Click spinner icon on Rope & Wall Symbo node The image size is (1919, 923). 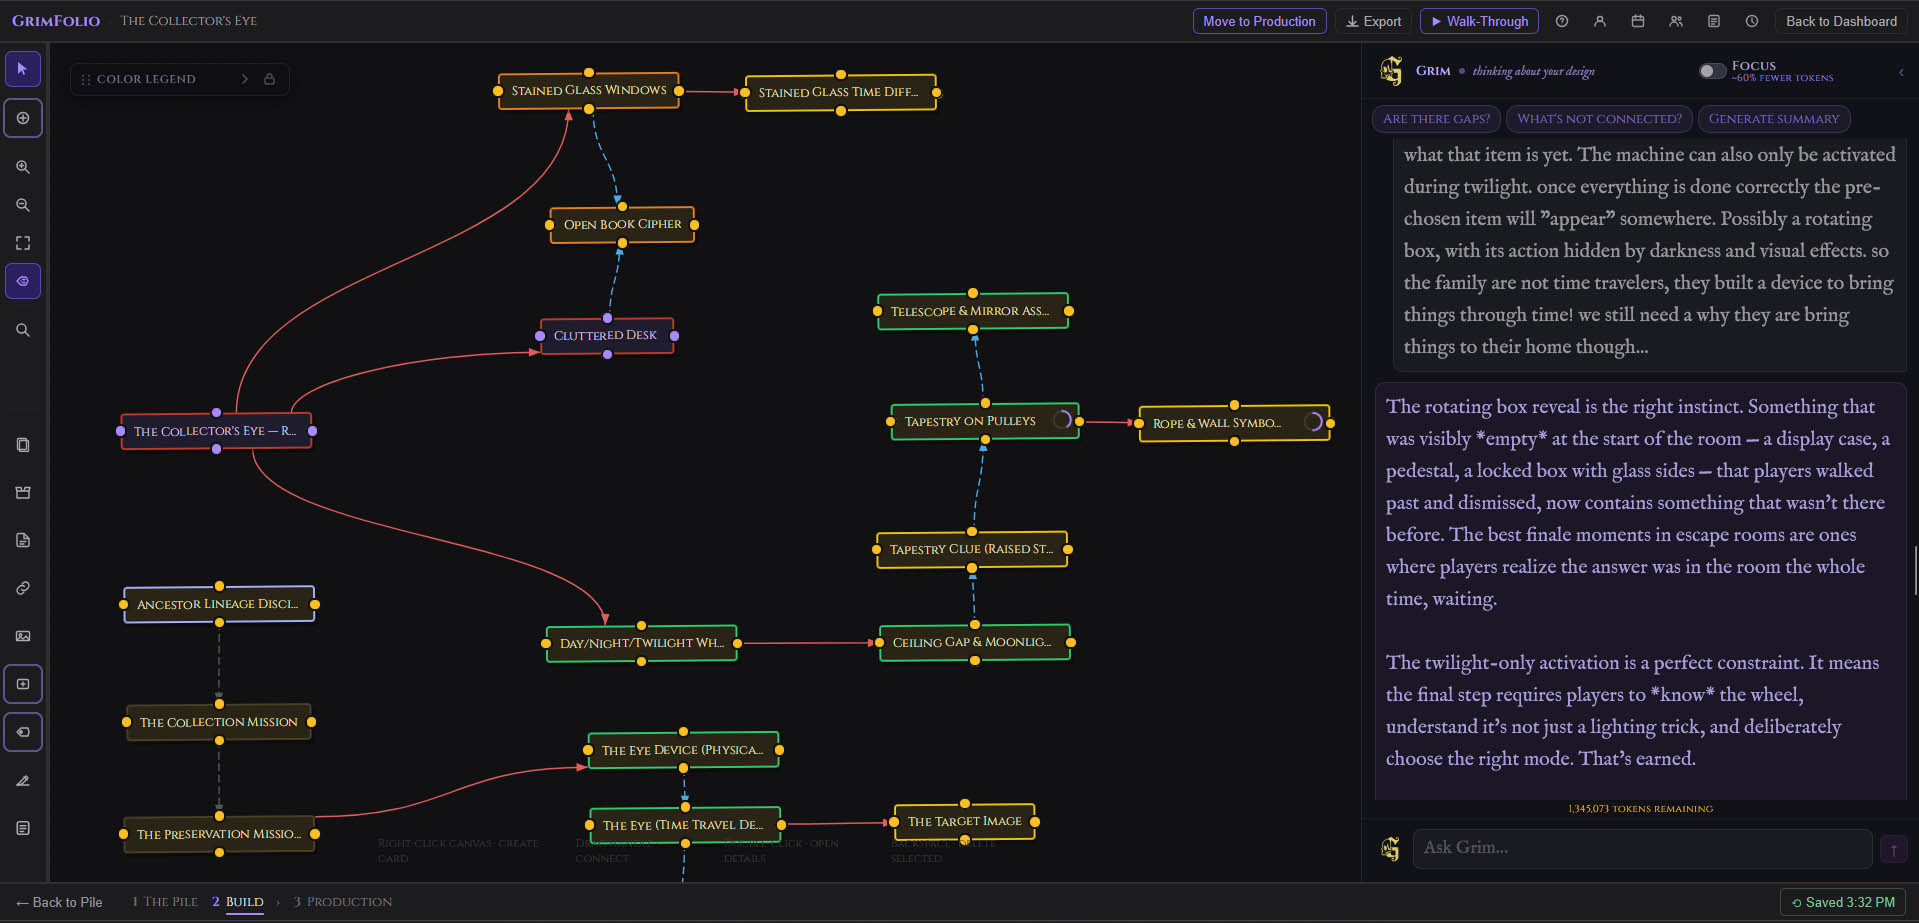coord(1313,422)
